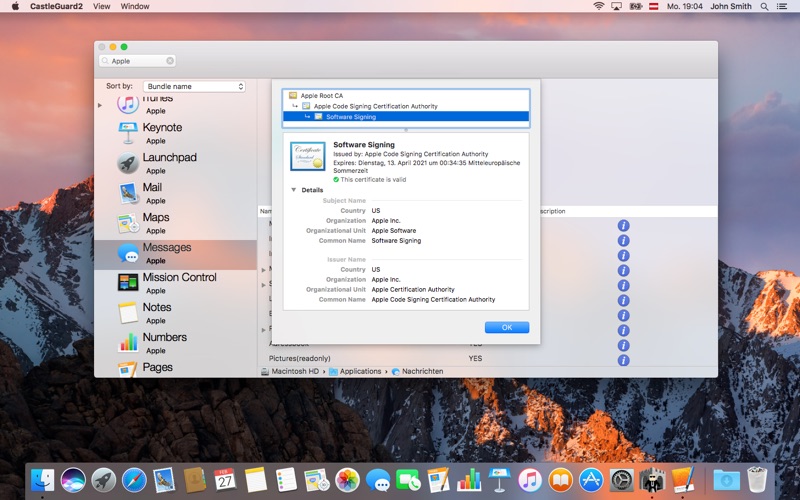Open info for the Pictures(readonly) row
This screenshot has height=500, width=800.
pyautogui.click(x=623, y=360)
